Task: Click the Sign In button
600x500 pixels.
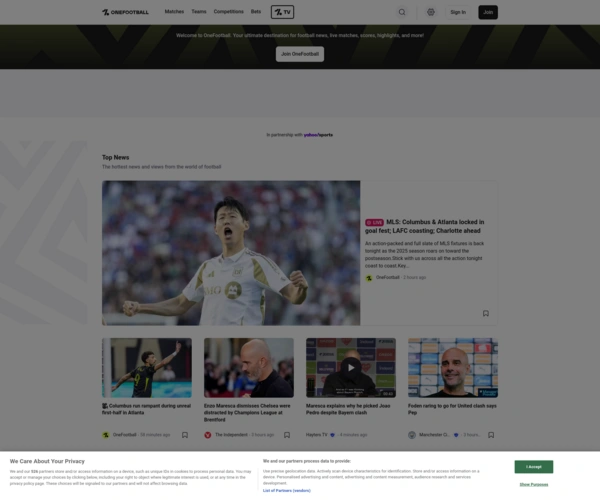Action: [x=458, y=12]
